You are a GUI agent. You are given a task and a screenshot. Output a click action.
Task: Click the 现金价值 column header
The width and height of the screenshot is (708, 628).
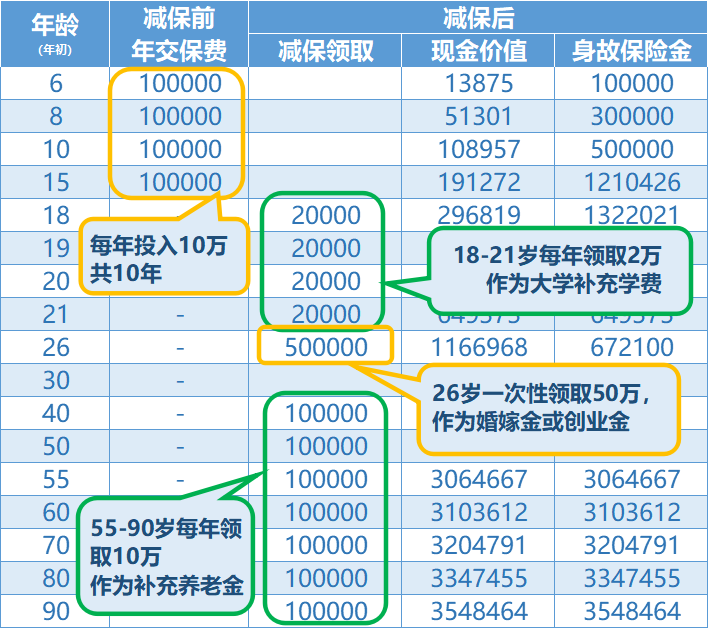[x=478, y=51]
